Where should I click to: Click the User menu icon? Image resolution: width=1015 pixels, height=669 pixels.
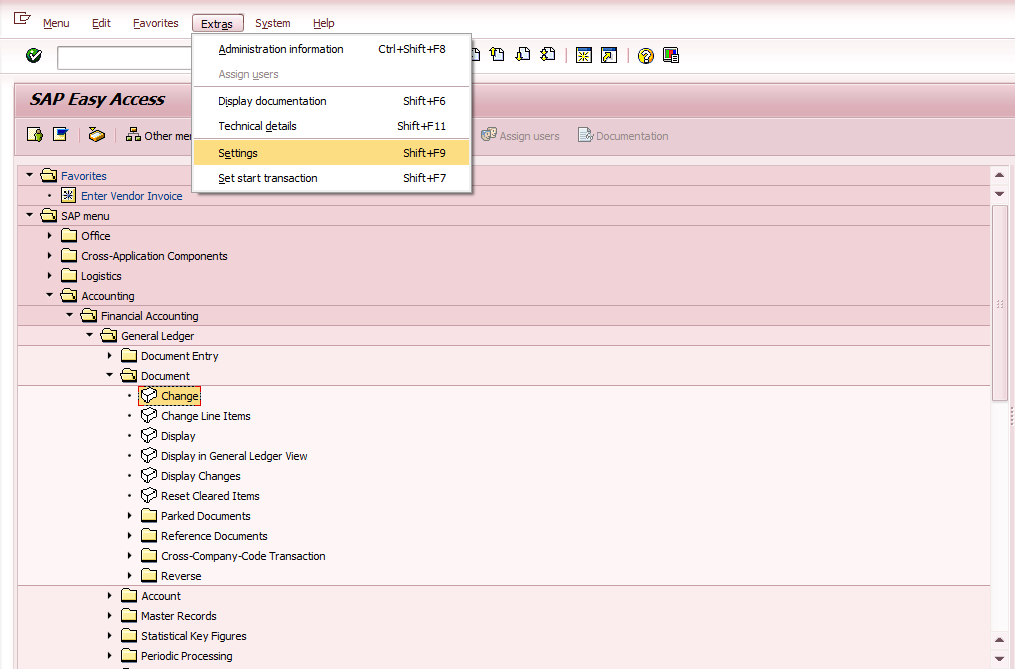click(x=35, y=135)
